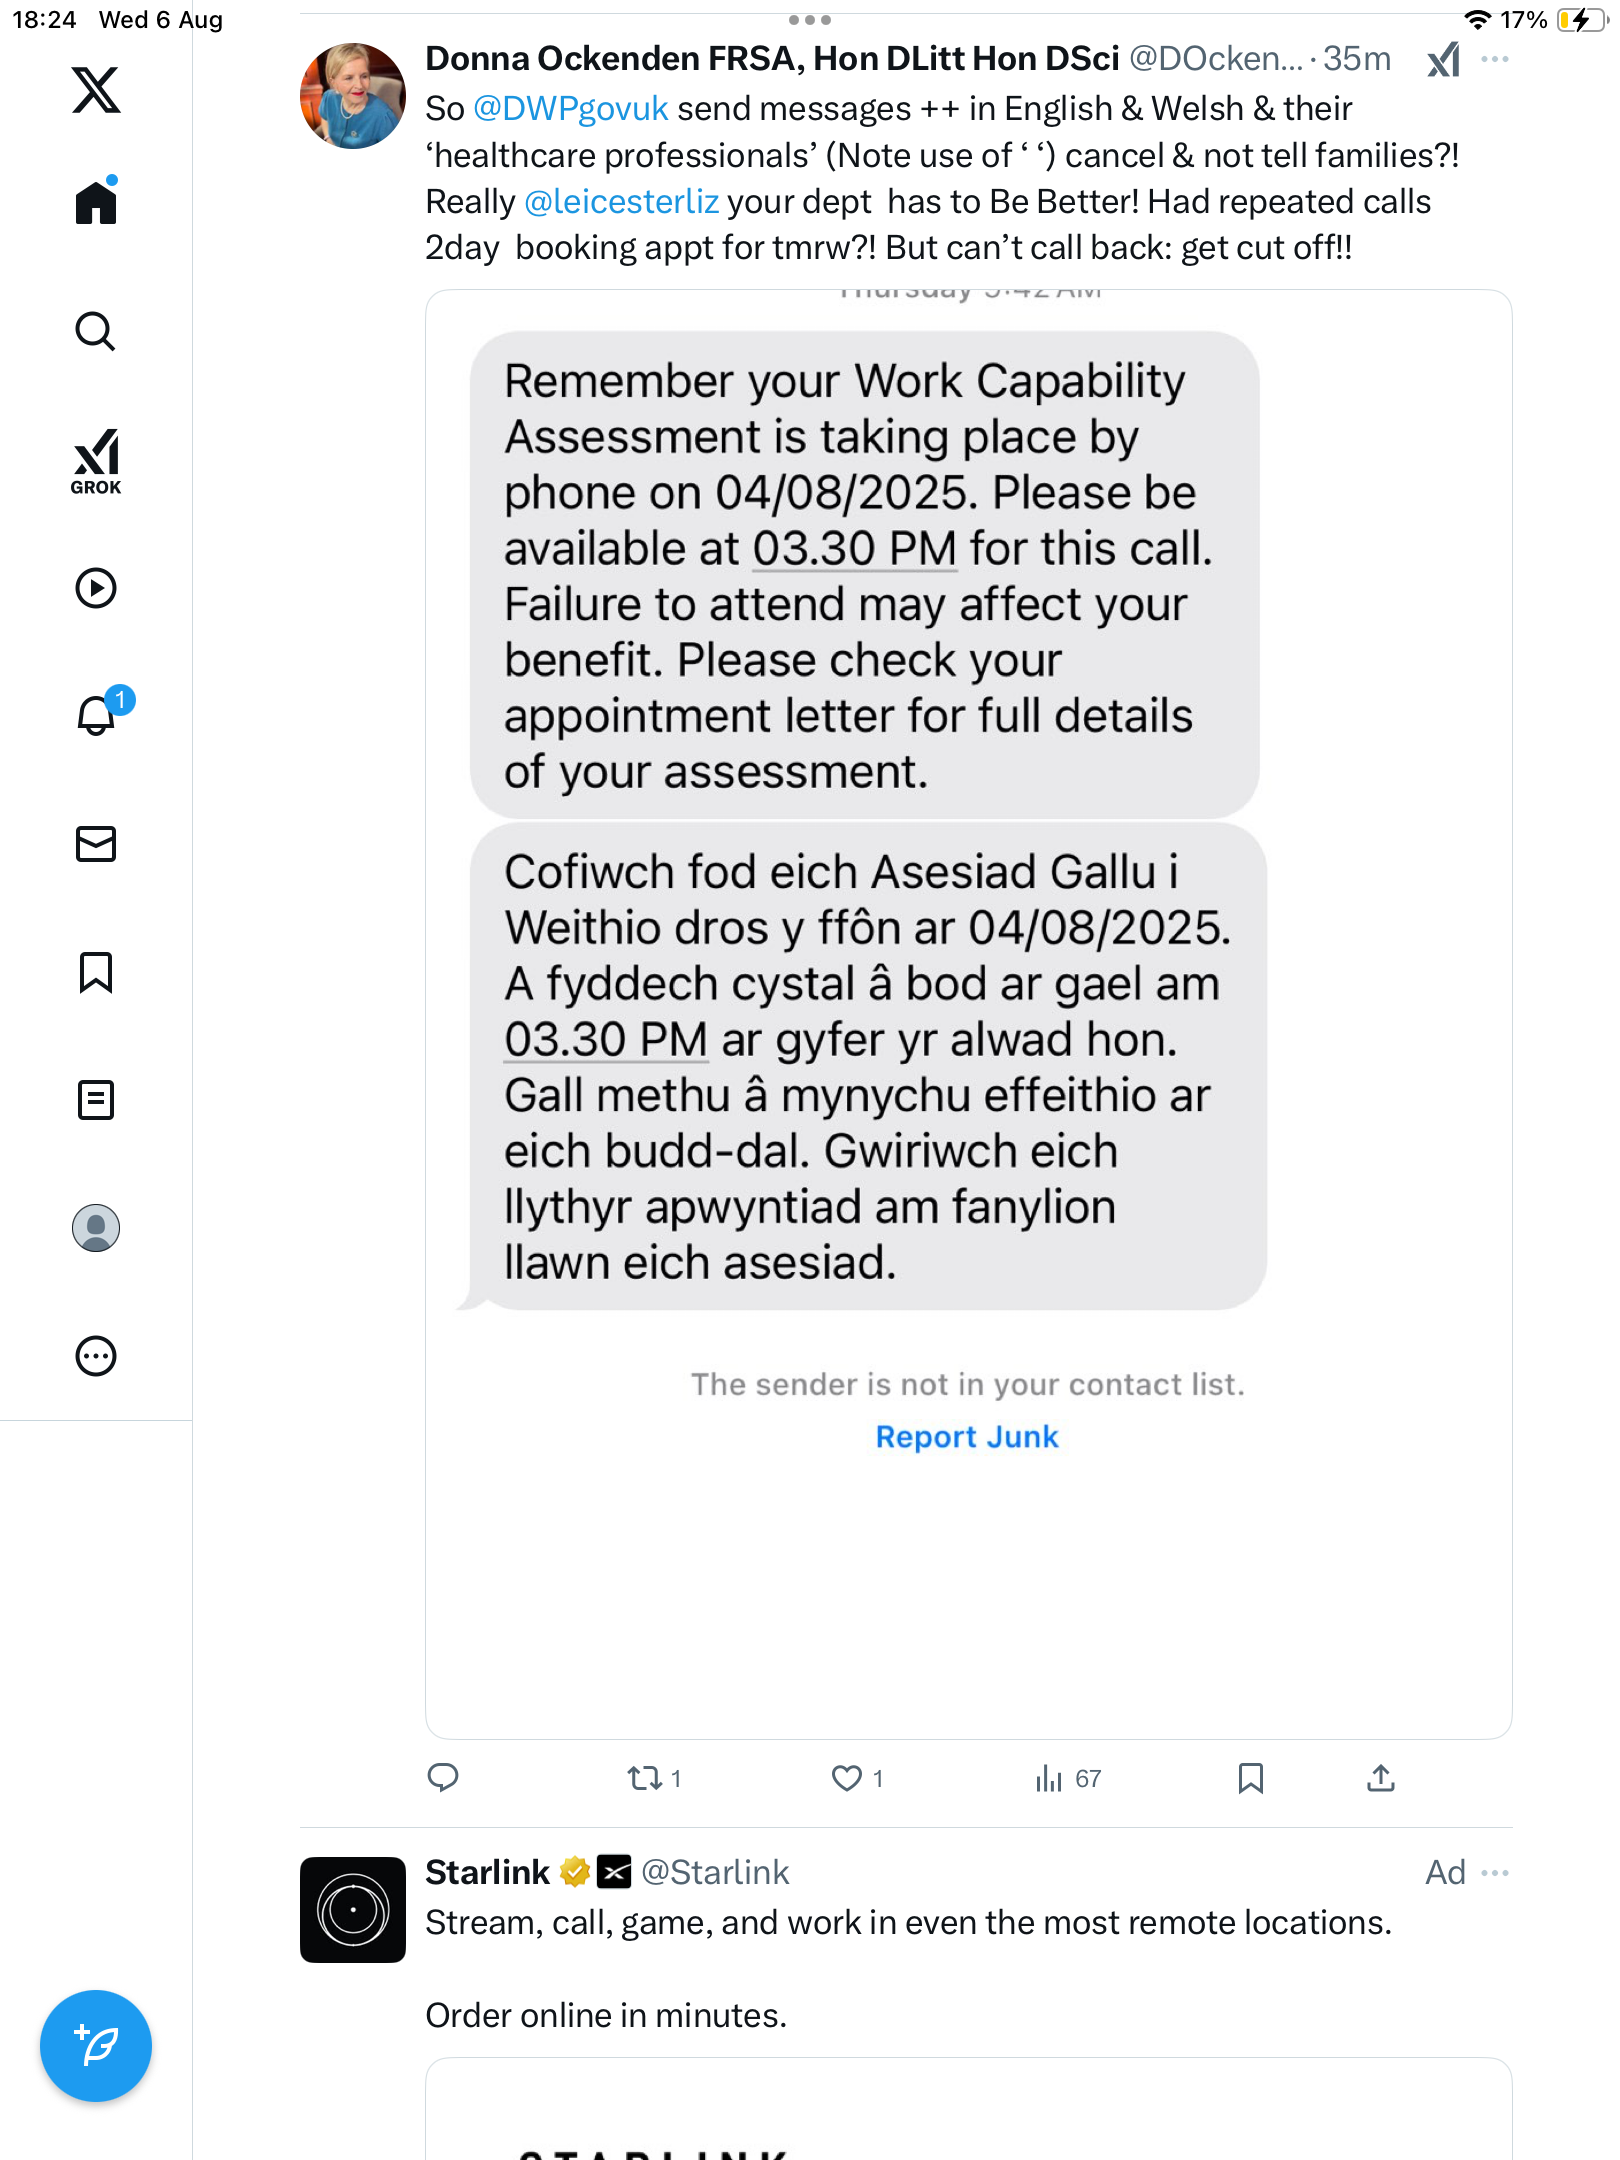Tap the @DWPgovuk mention link

[570, 108]
